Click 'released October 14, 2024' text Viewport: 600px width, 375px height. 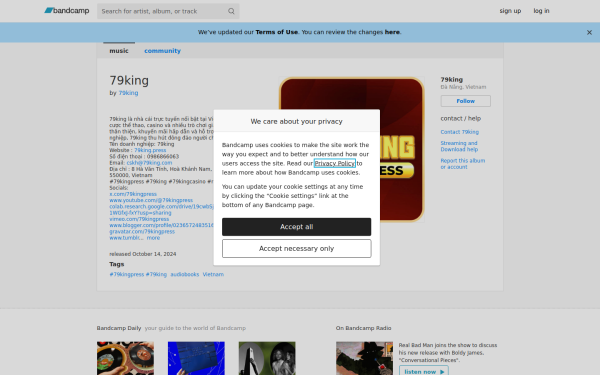(143, 254)
